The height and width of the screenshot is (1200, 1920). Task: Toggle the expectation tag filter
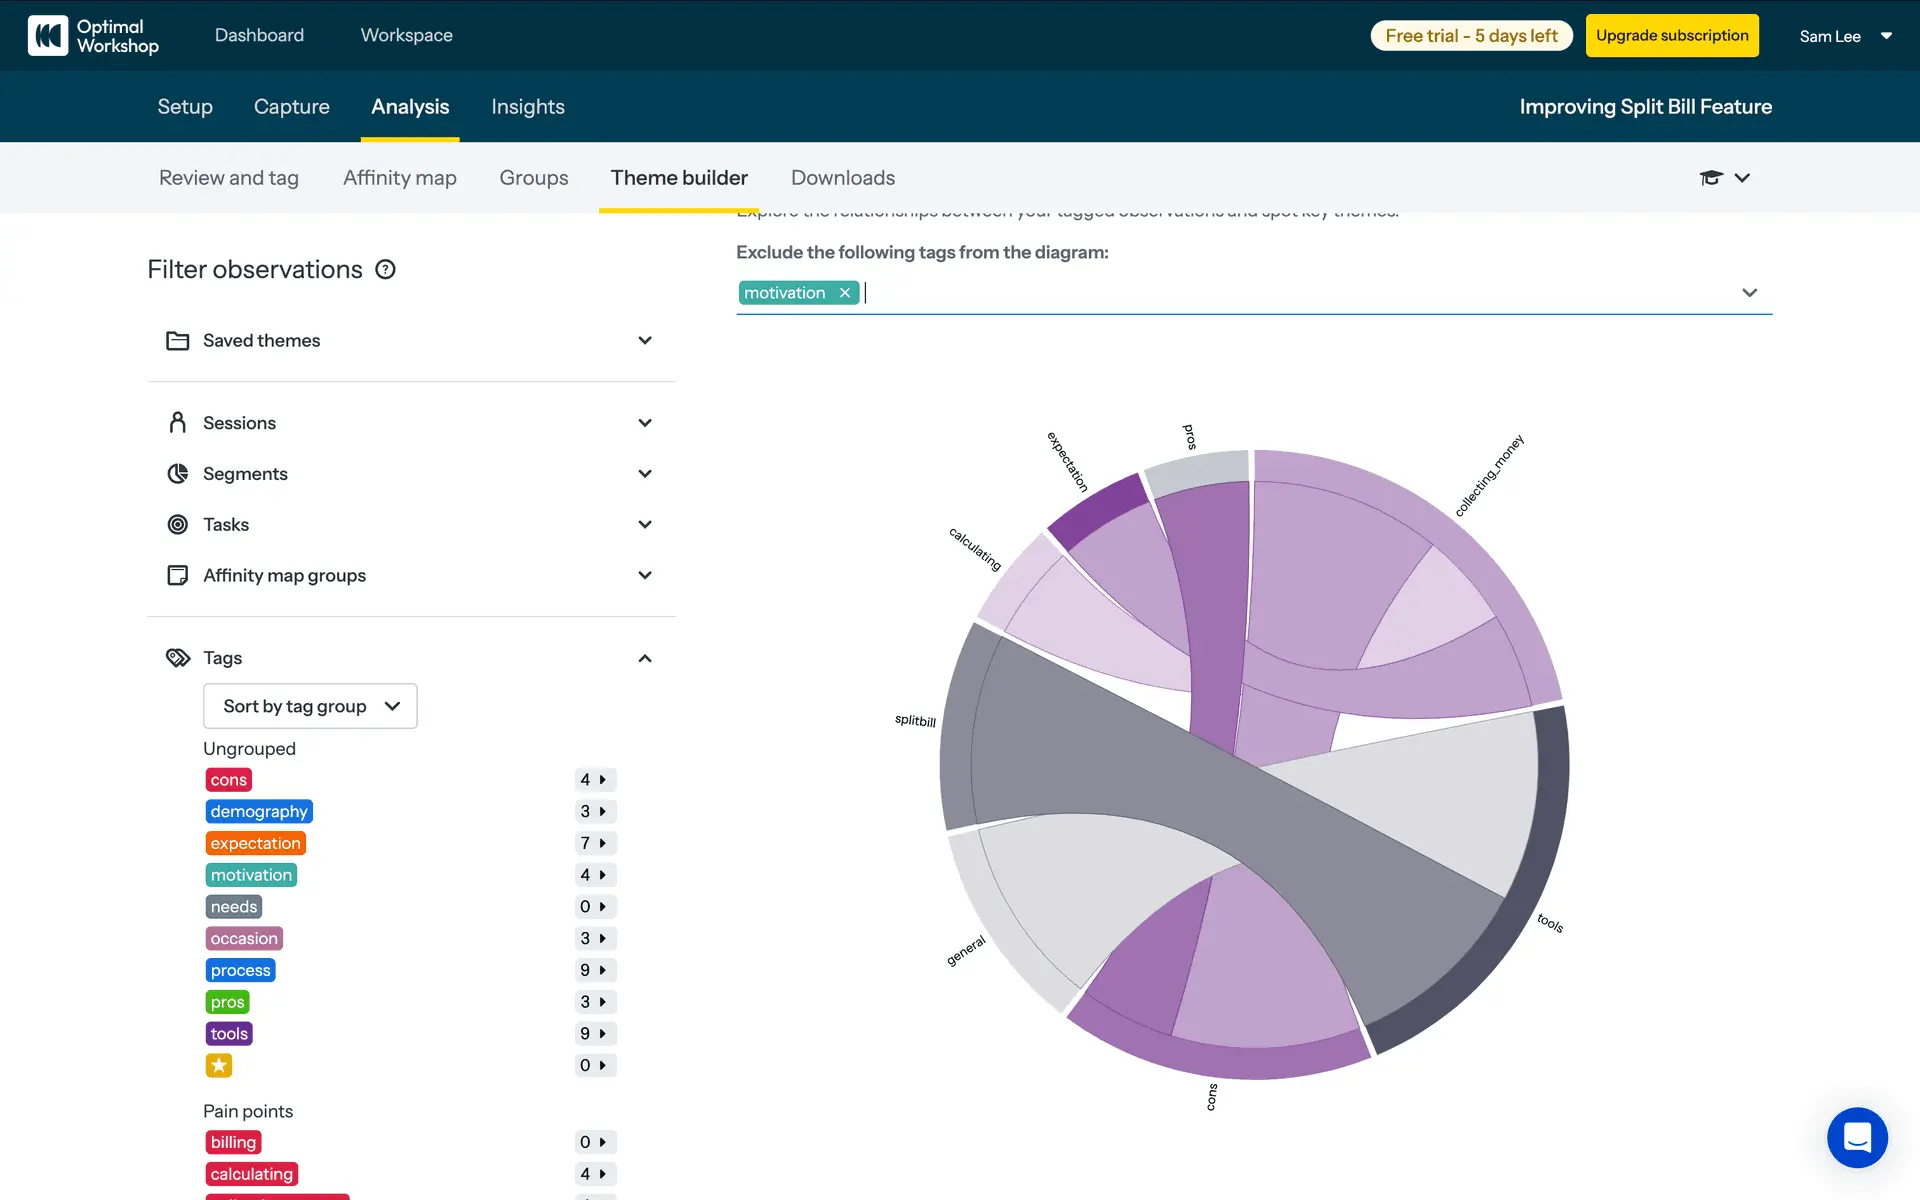[255, 843]
